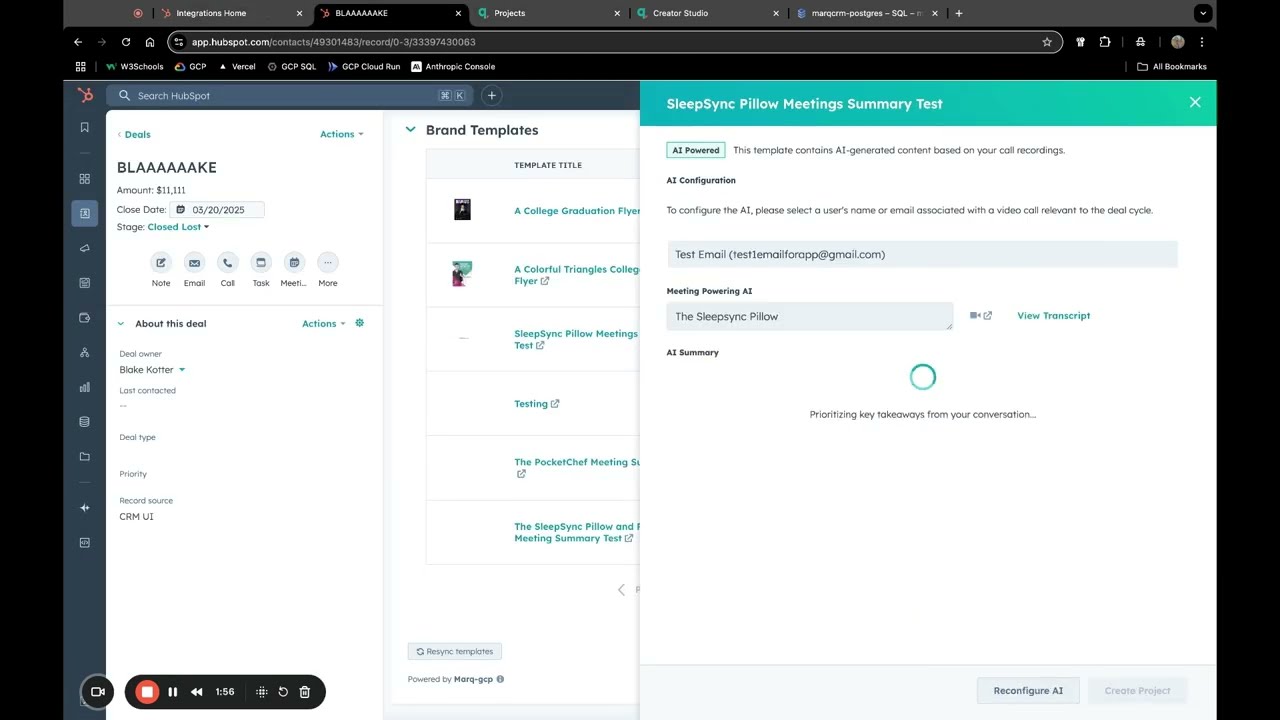Open A College Graduation Flyer template
The image size is (1280, 720).
click(x=577, y=211)
